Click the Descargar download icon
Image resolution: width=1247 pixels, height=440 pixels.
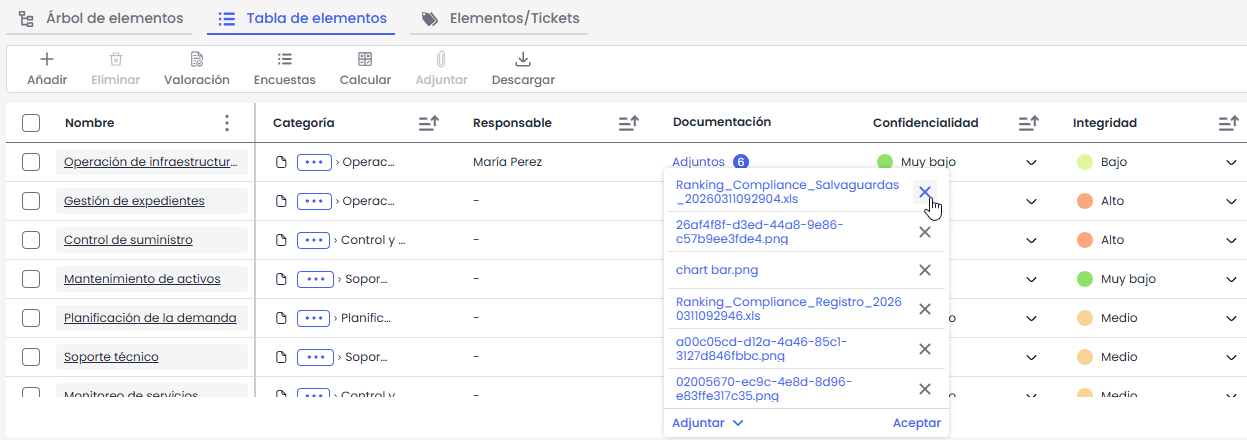pos(523,60)
